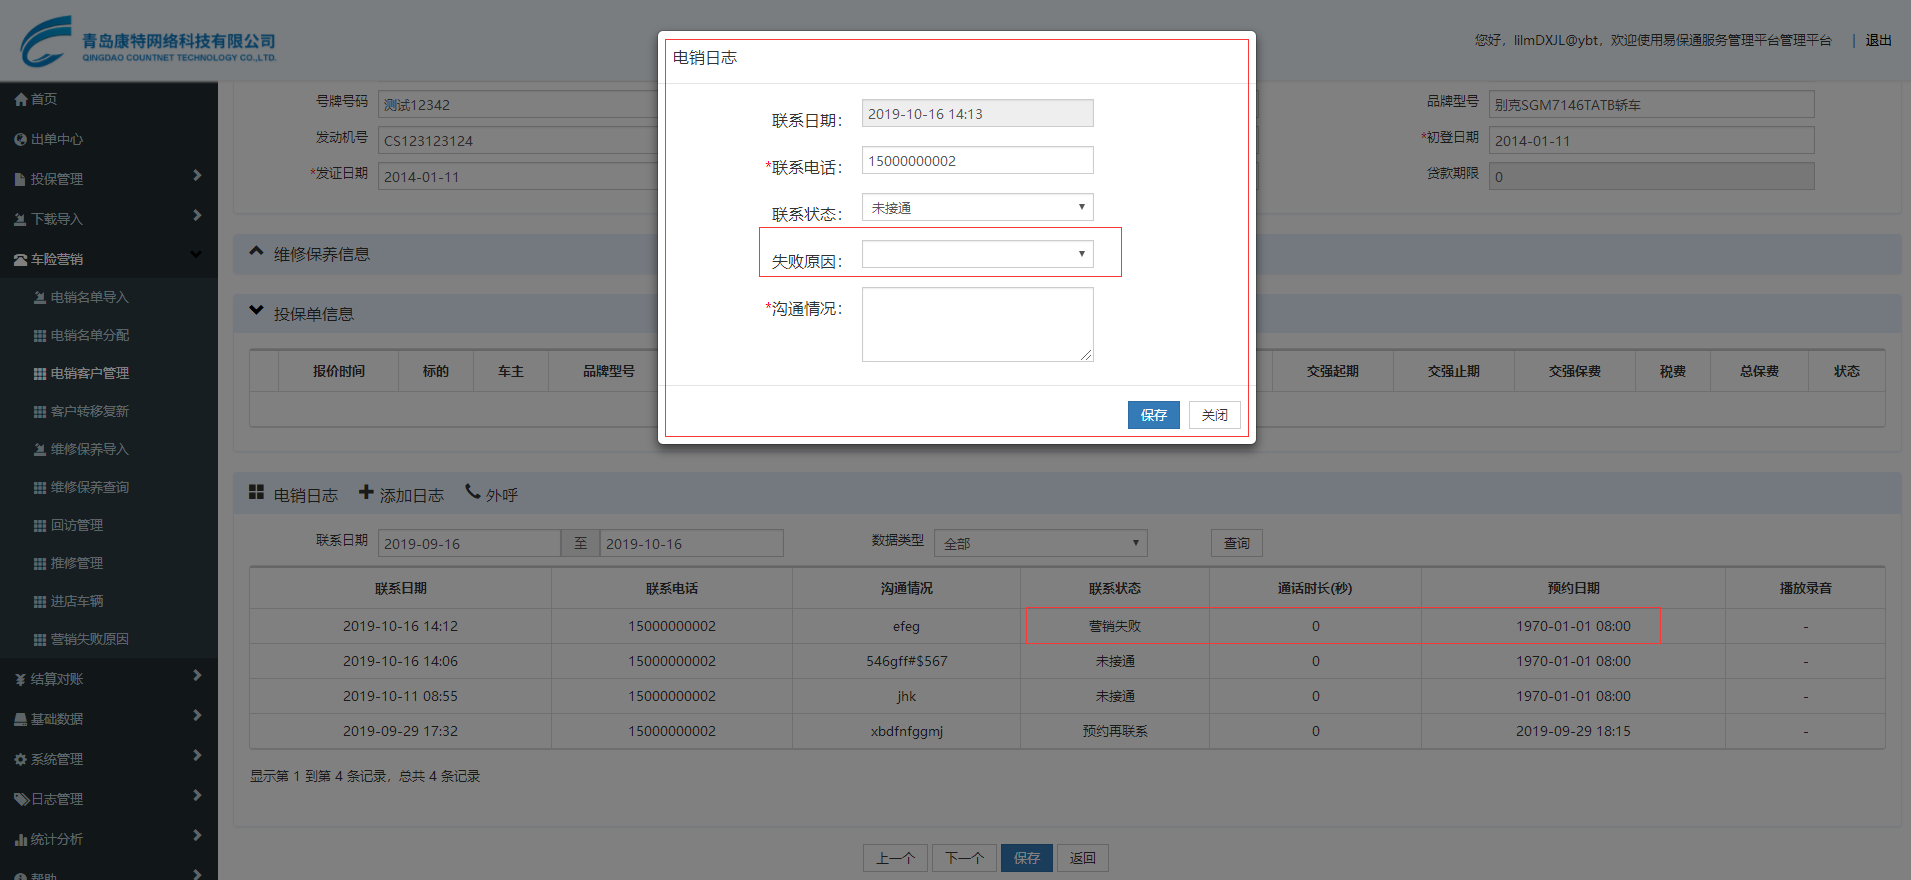1911x880 pixels.
Task: Open the 联系状态 dropdown in dialog
Action: tap(977, 208)
